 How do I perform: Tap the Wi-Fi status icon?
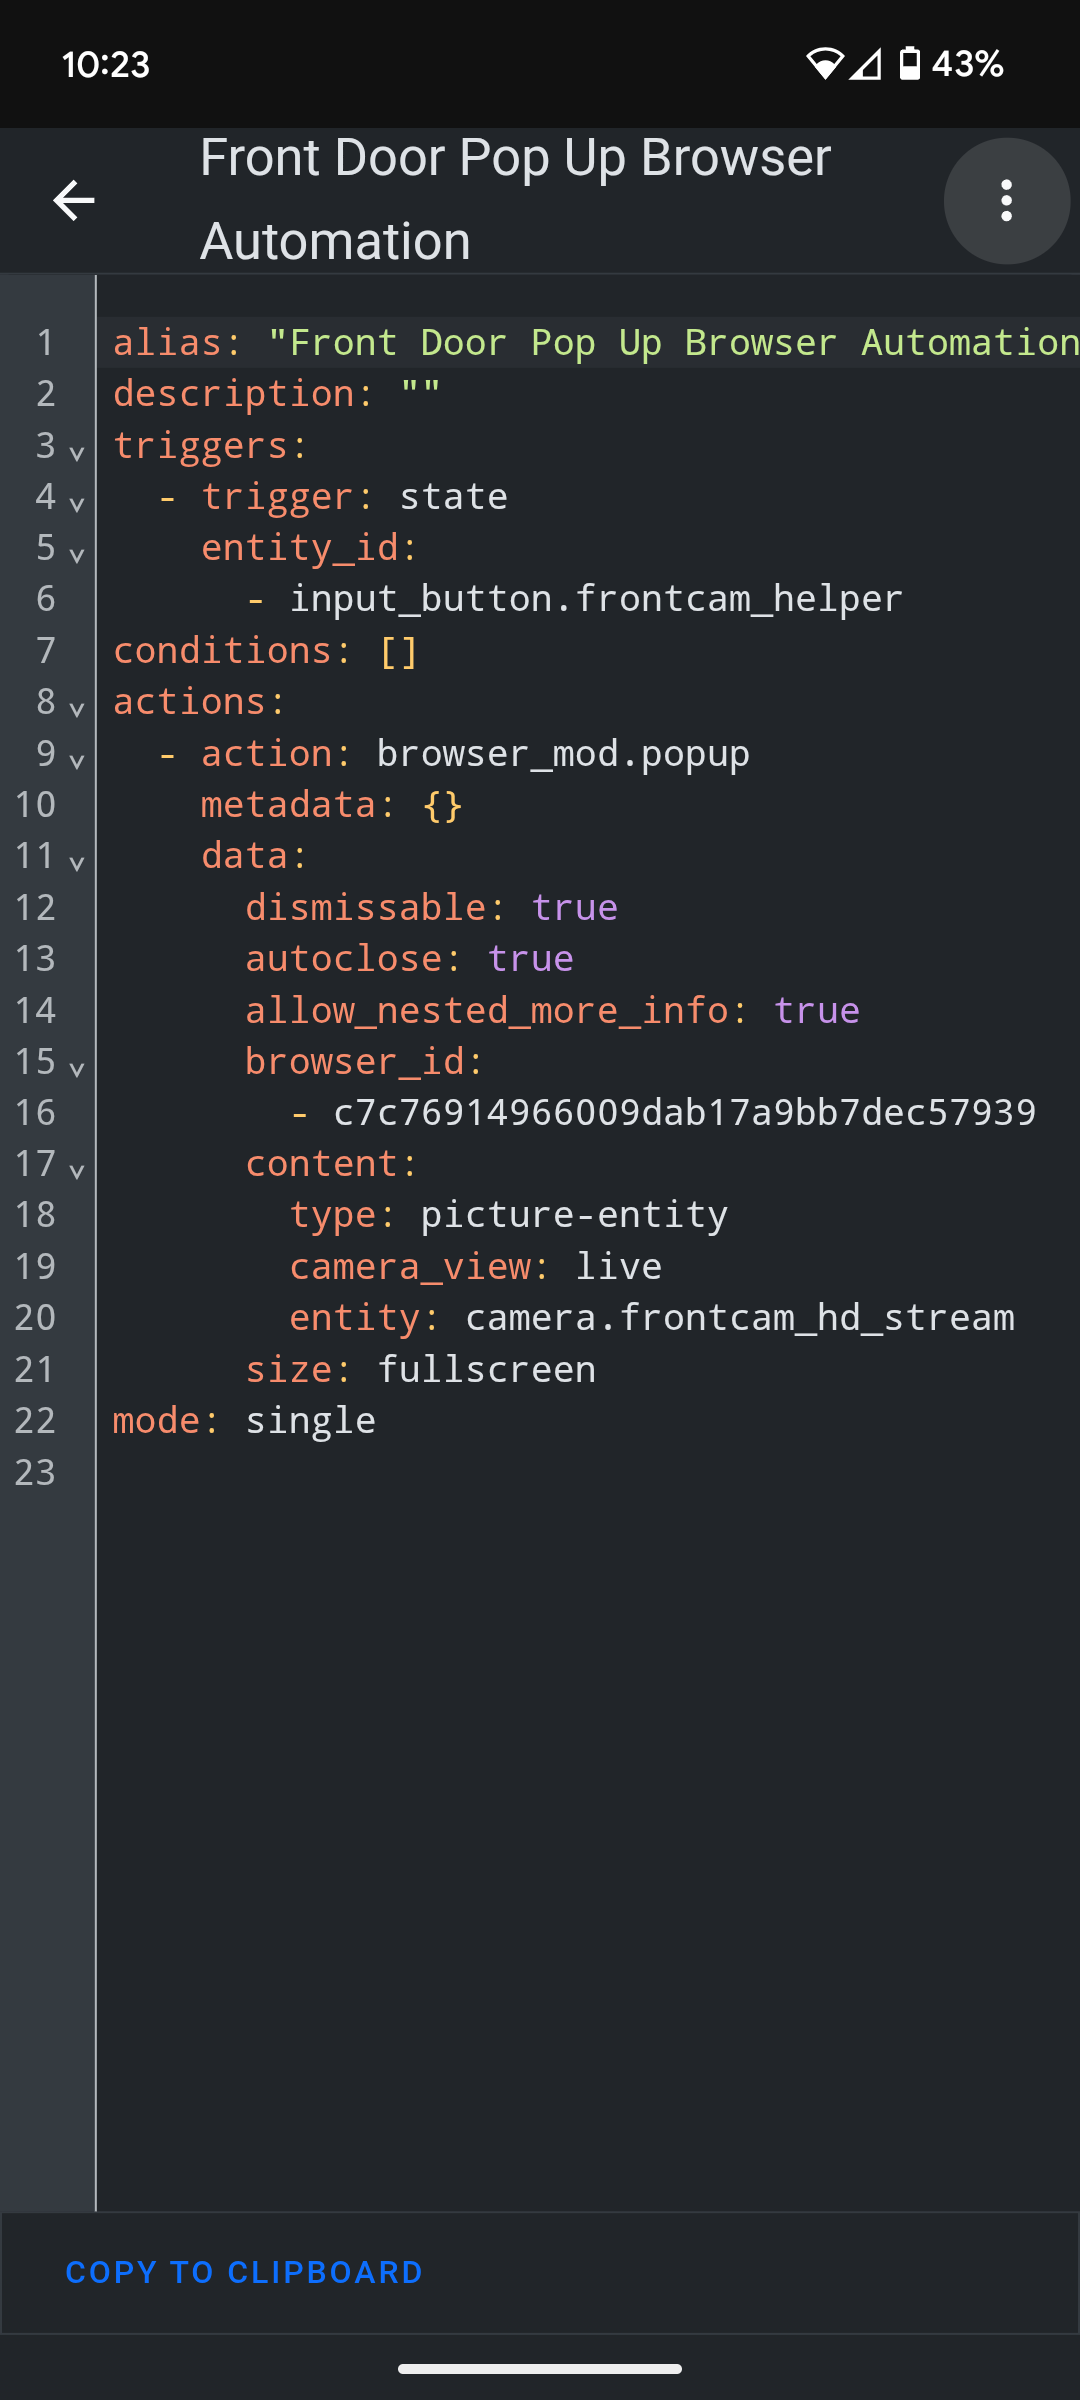point(824,64)
